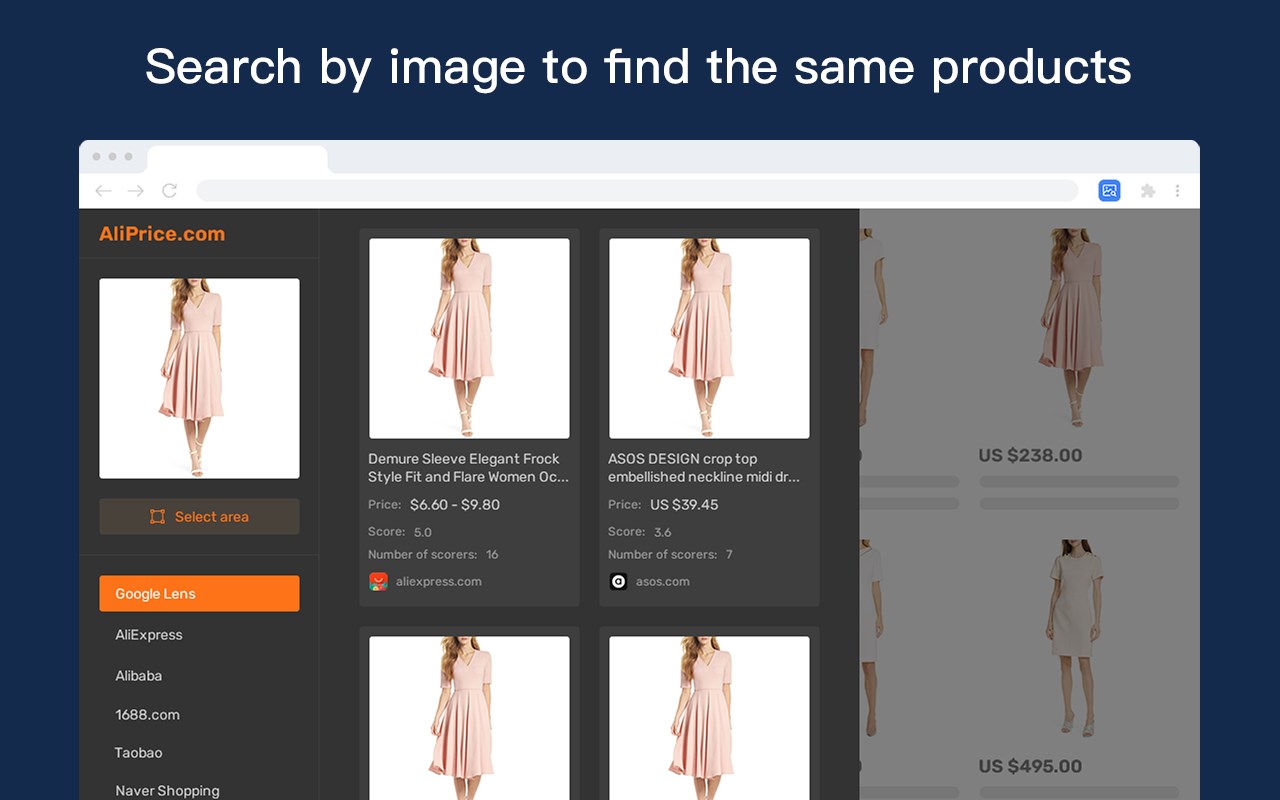Open result thumbnail below the Demure Sleeve card
Viewport: 1280px width, 800px height.
pyautogui.click(x=469, y=718)
